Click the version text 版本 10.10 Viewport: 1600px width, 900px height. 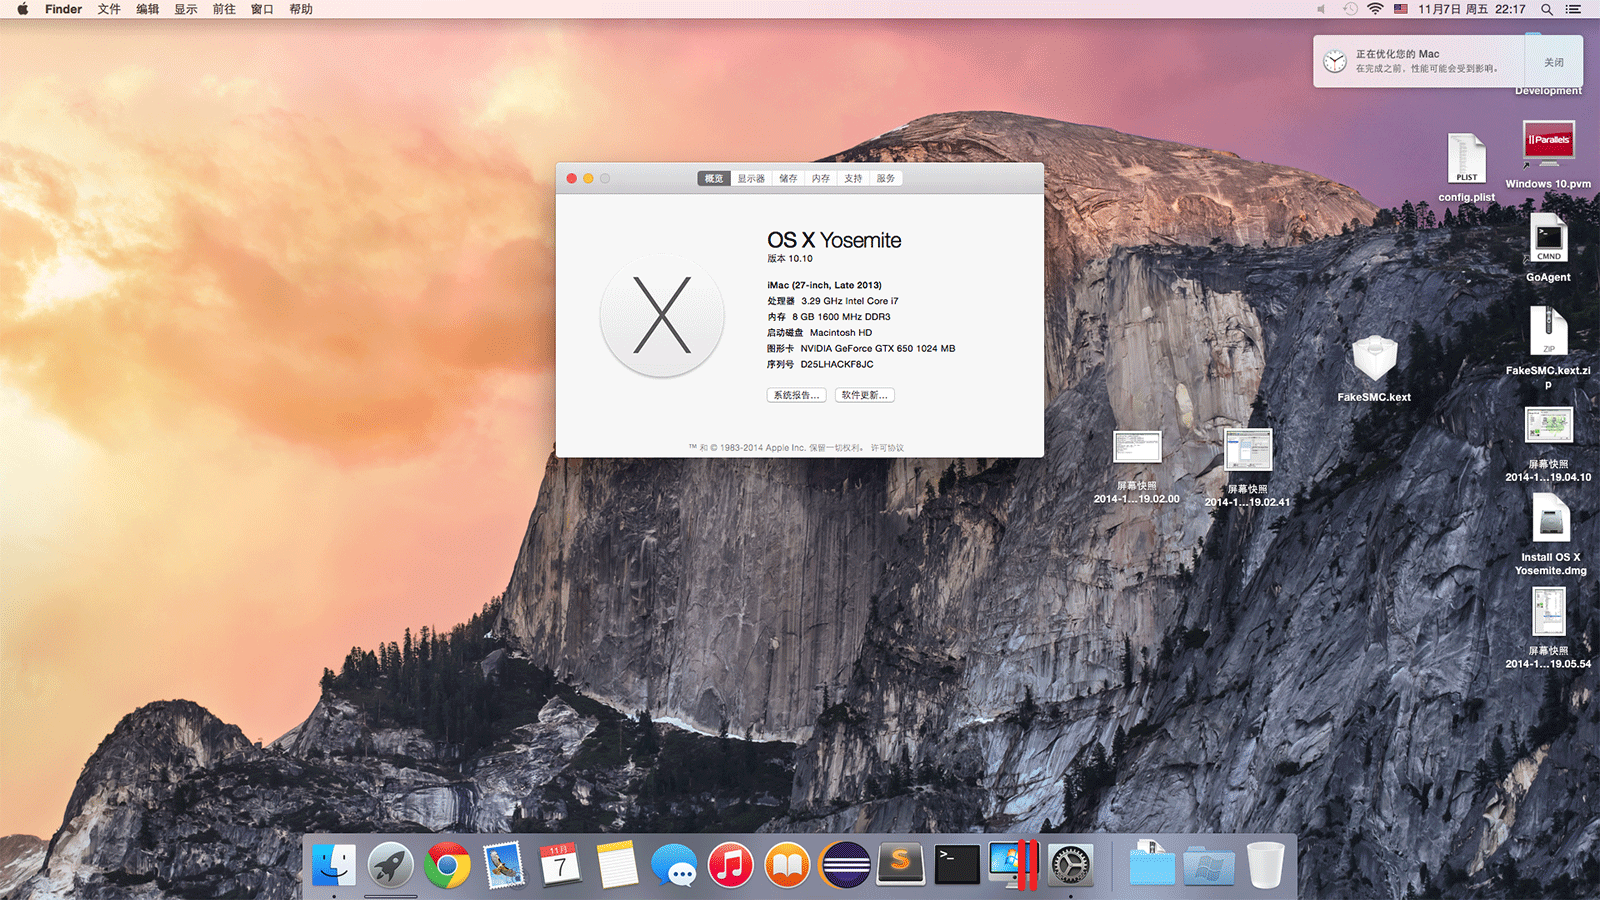coord(790,258)
